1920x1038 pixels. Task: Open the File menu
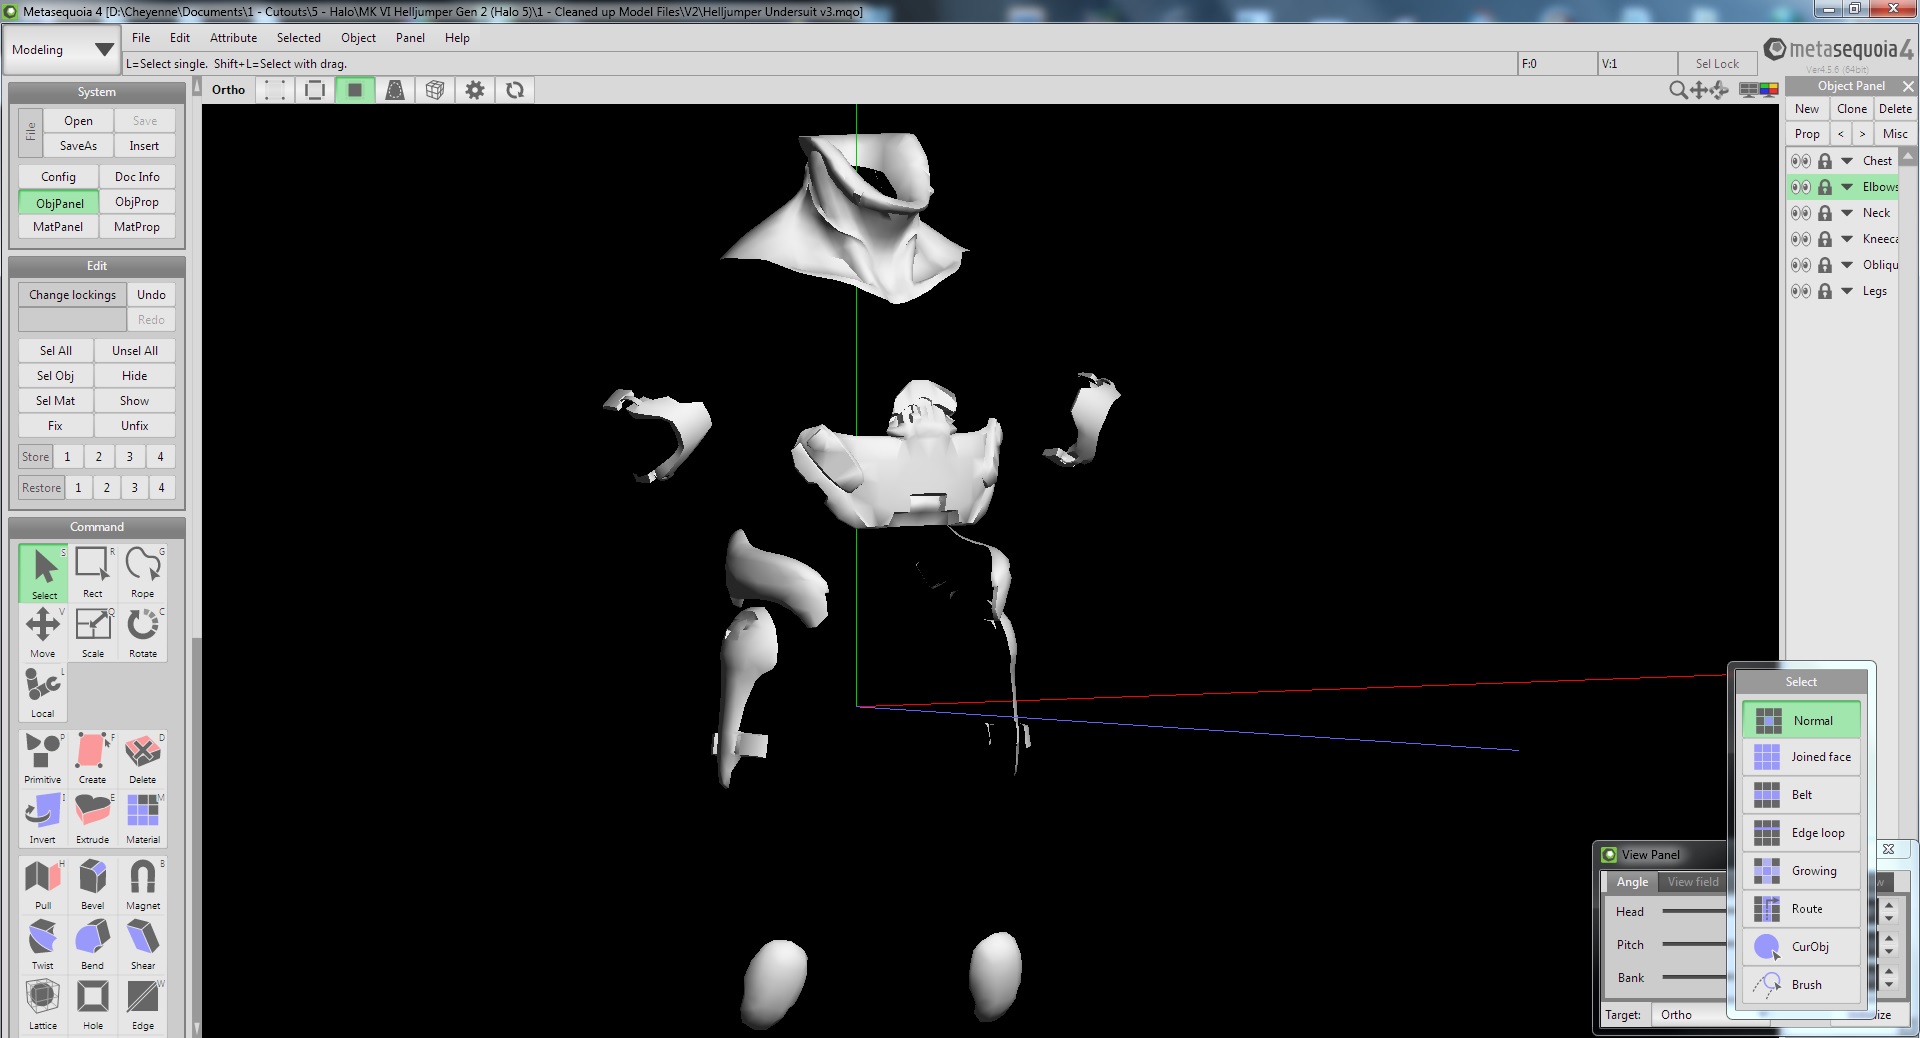141,38
